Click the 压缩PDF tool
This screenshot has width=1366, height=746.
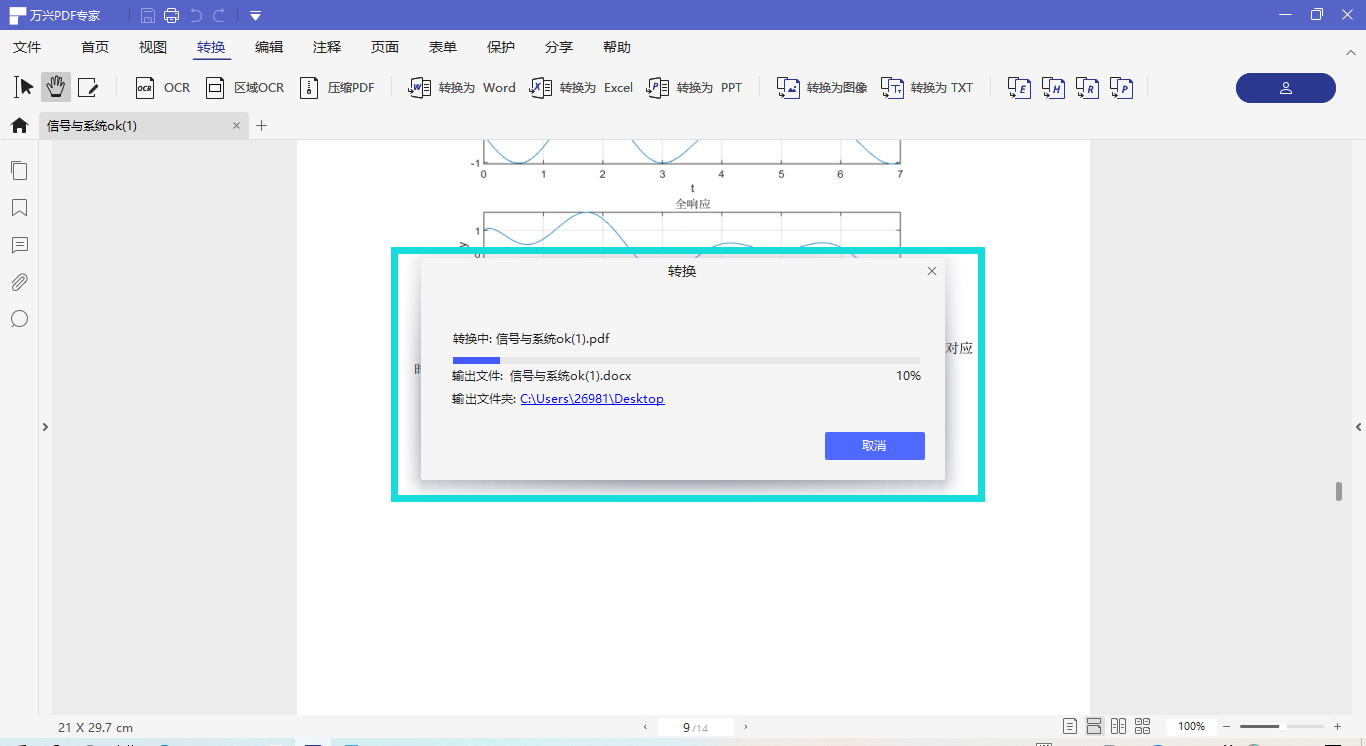click(x=337, y=88)
